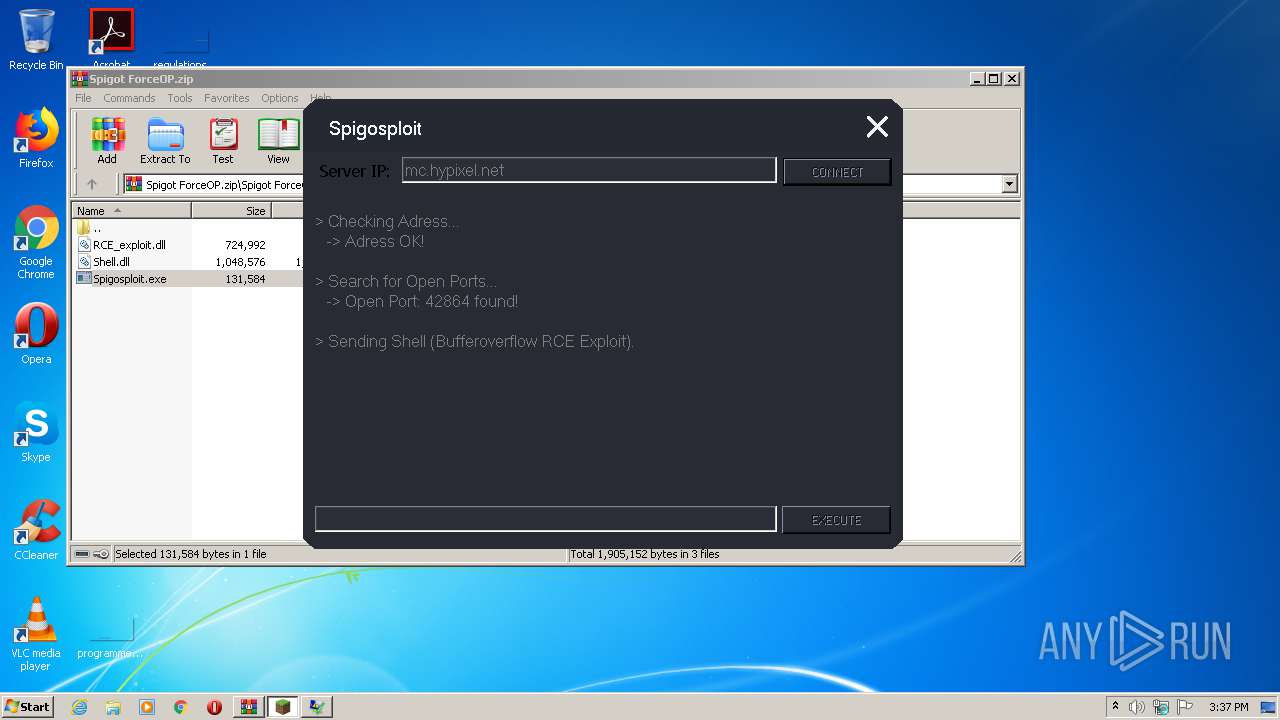Open Recycle Bin on the desktop
Screen dimensions: 1280x720
pos(36,40)
